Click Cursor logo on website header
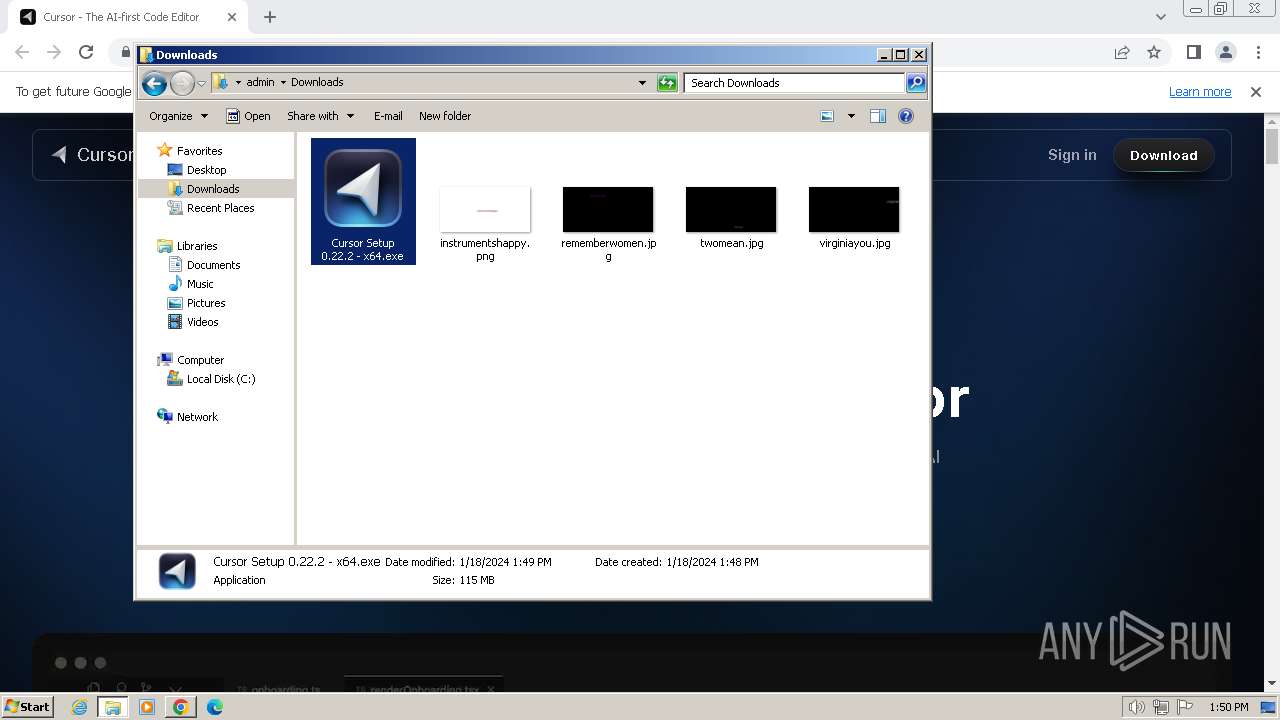 92,155
